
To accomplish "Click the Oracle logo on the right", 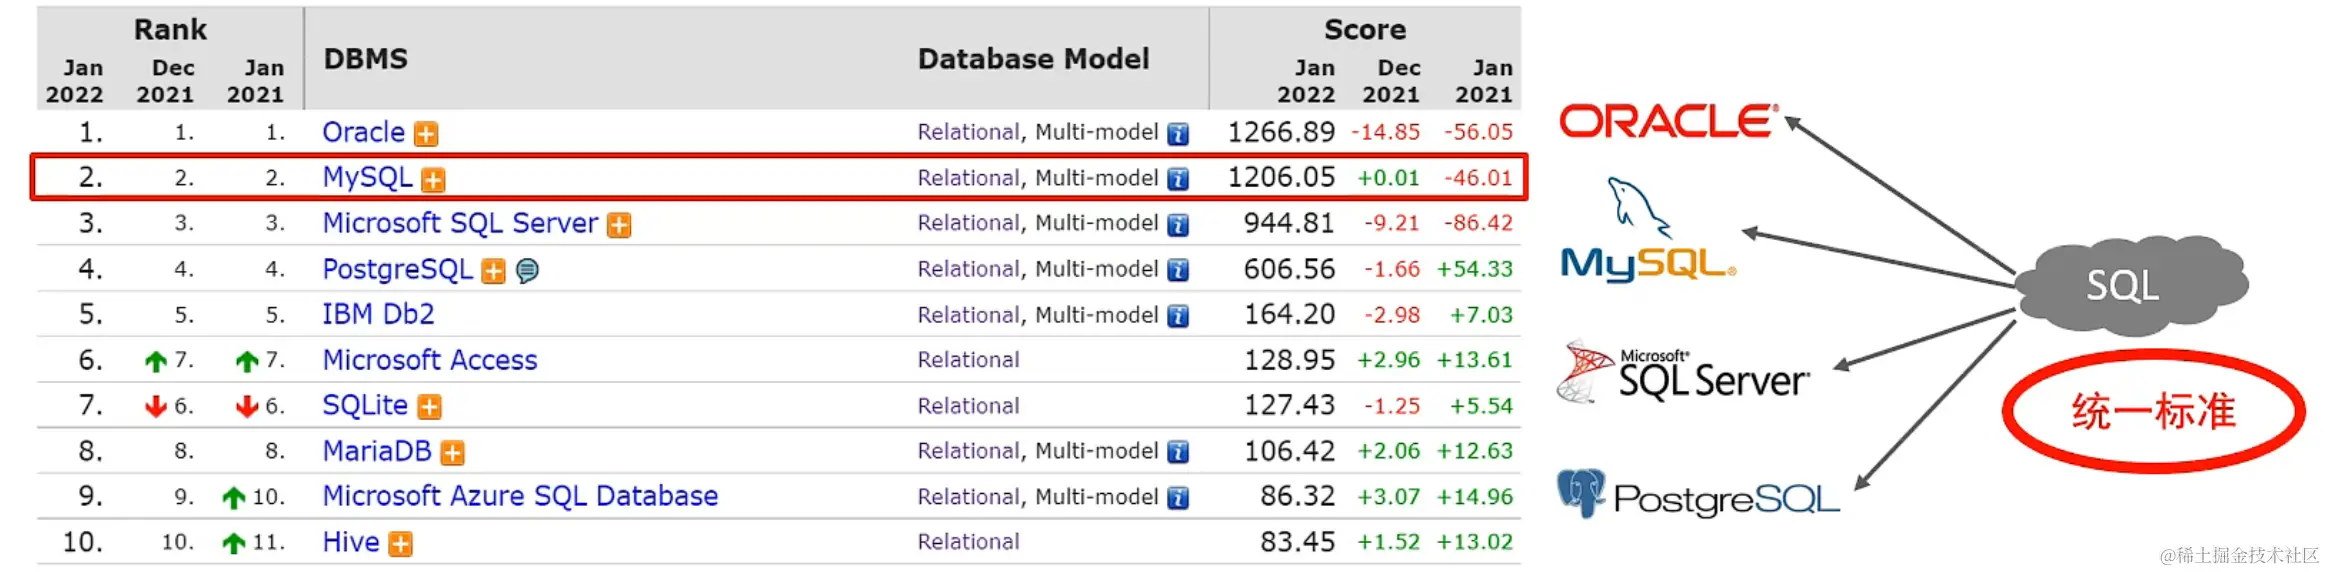I will (1669, 121).
